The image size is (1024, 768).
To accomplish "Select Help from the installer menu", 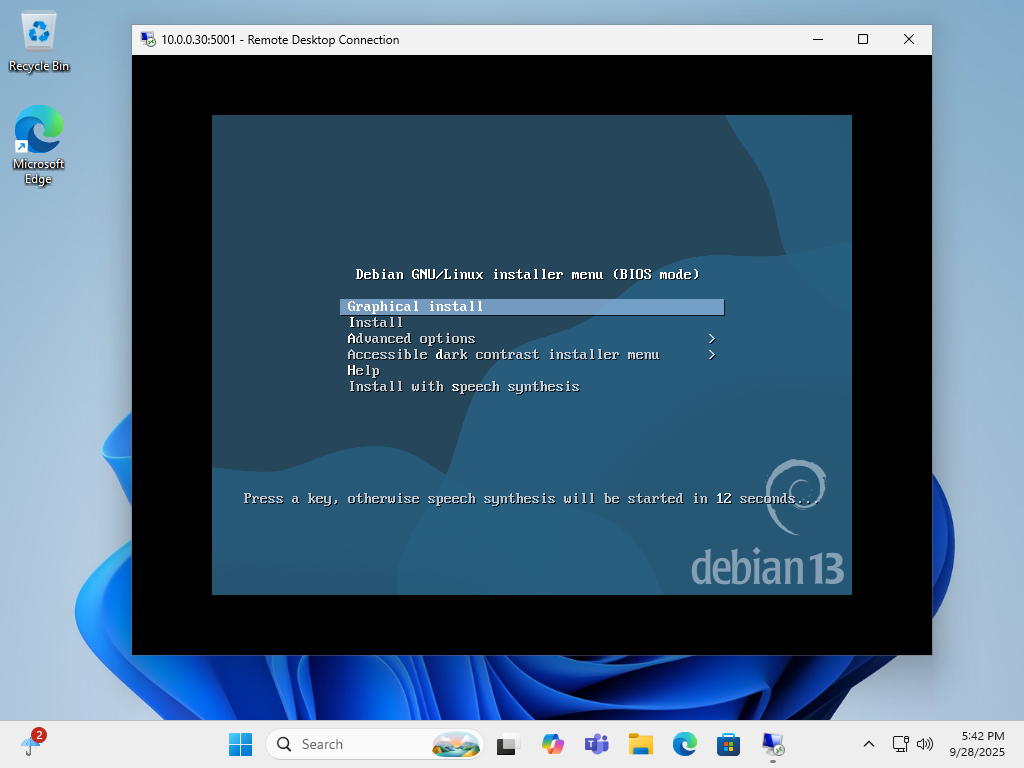I will point(364,370).
